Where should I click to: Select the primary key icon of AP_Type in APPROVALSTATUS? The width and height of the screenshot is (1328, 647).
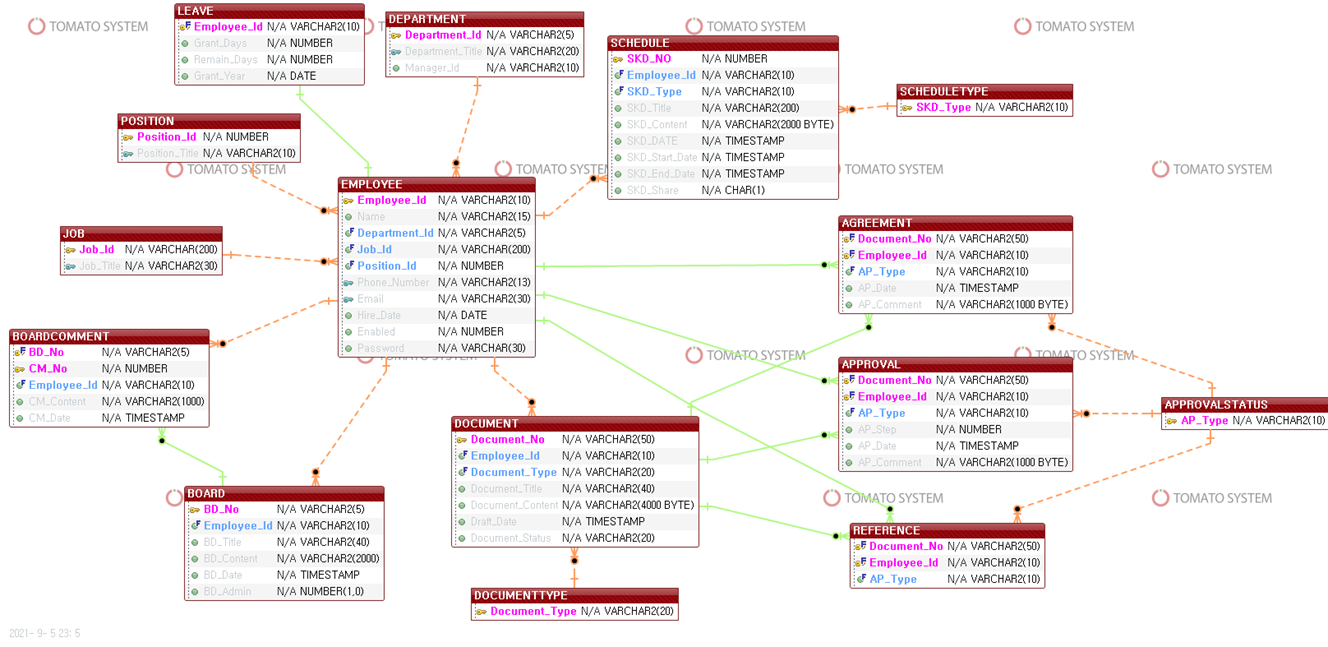[x=1170, y=420]
